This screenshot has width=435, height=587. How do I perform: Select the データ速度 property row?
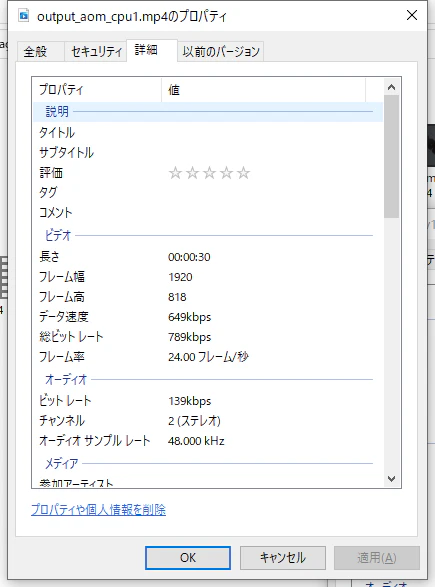208,317
